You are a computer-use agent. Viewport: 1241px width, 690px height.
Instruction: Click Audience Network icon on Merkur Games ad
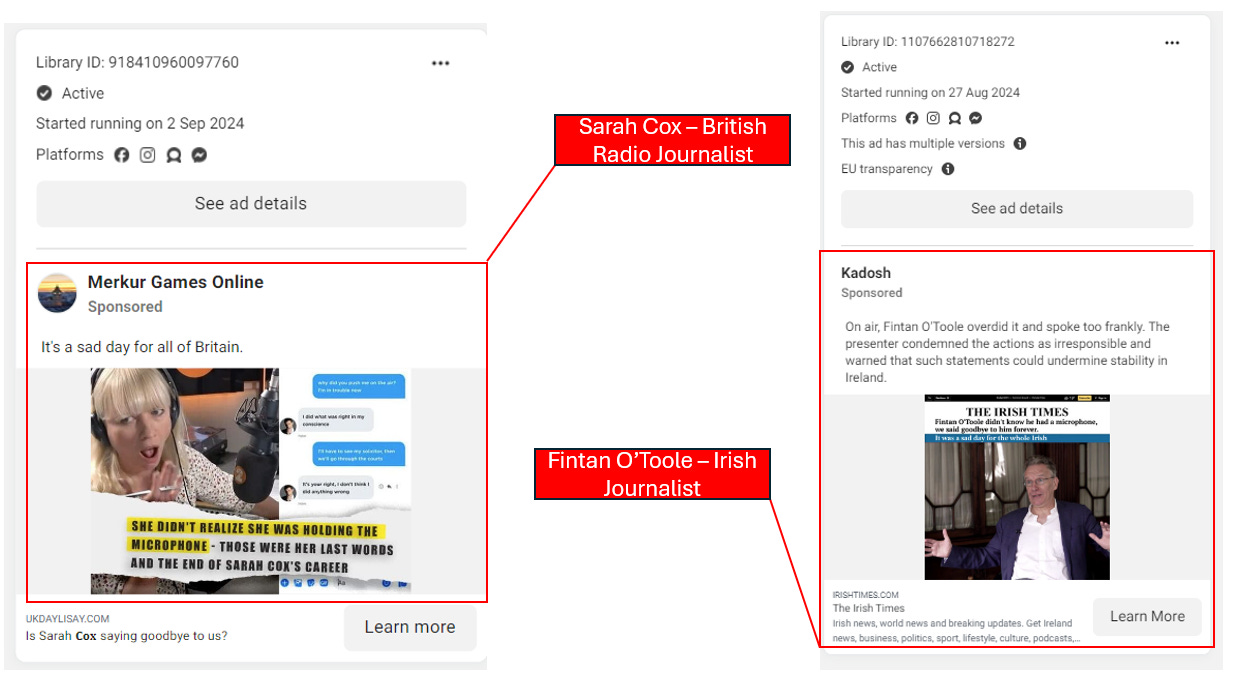[174, 155]
